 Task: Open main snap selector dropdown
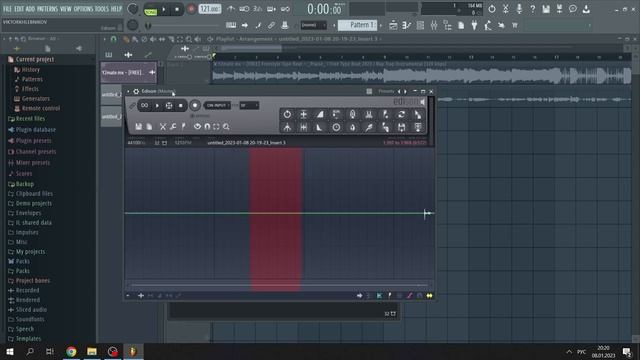coord(313,25)
